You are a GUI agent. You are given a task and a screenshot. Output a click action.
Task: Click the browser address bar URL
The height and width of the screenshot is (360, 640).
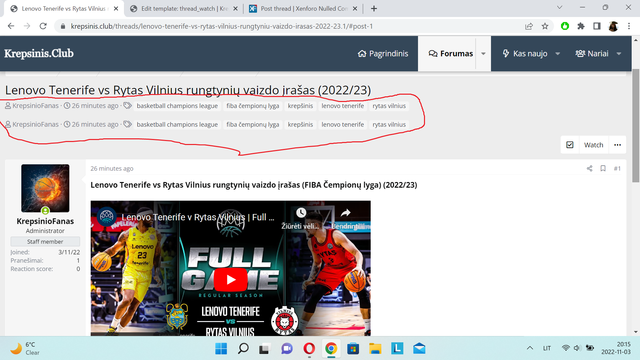tap(222, 26)
